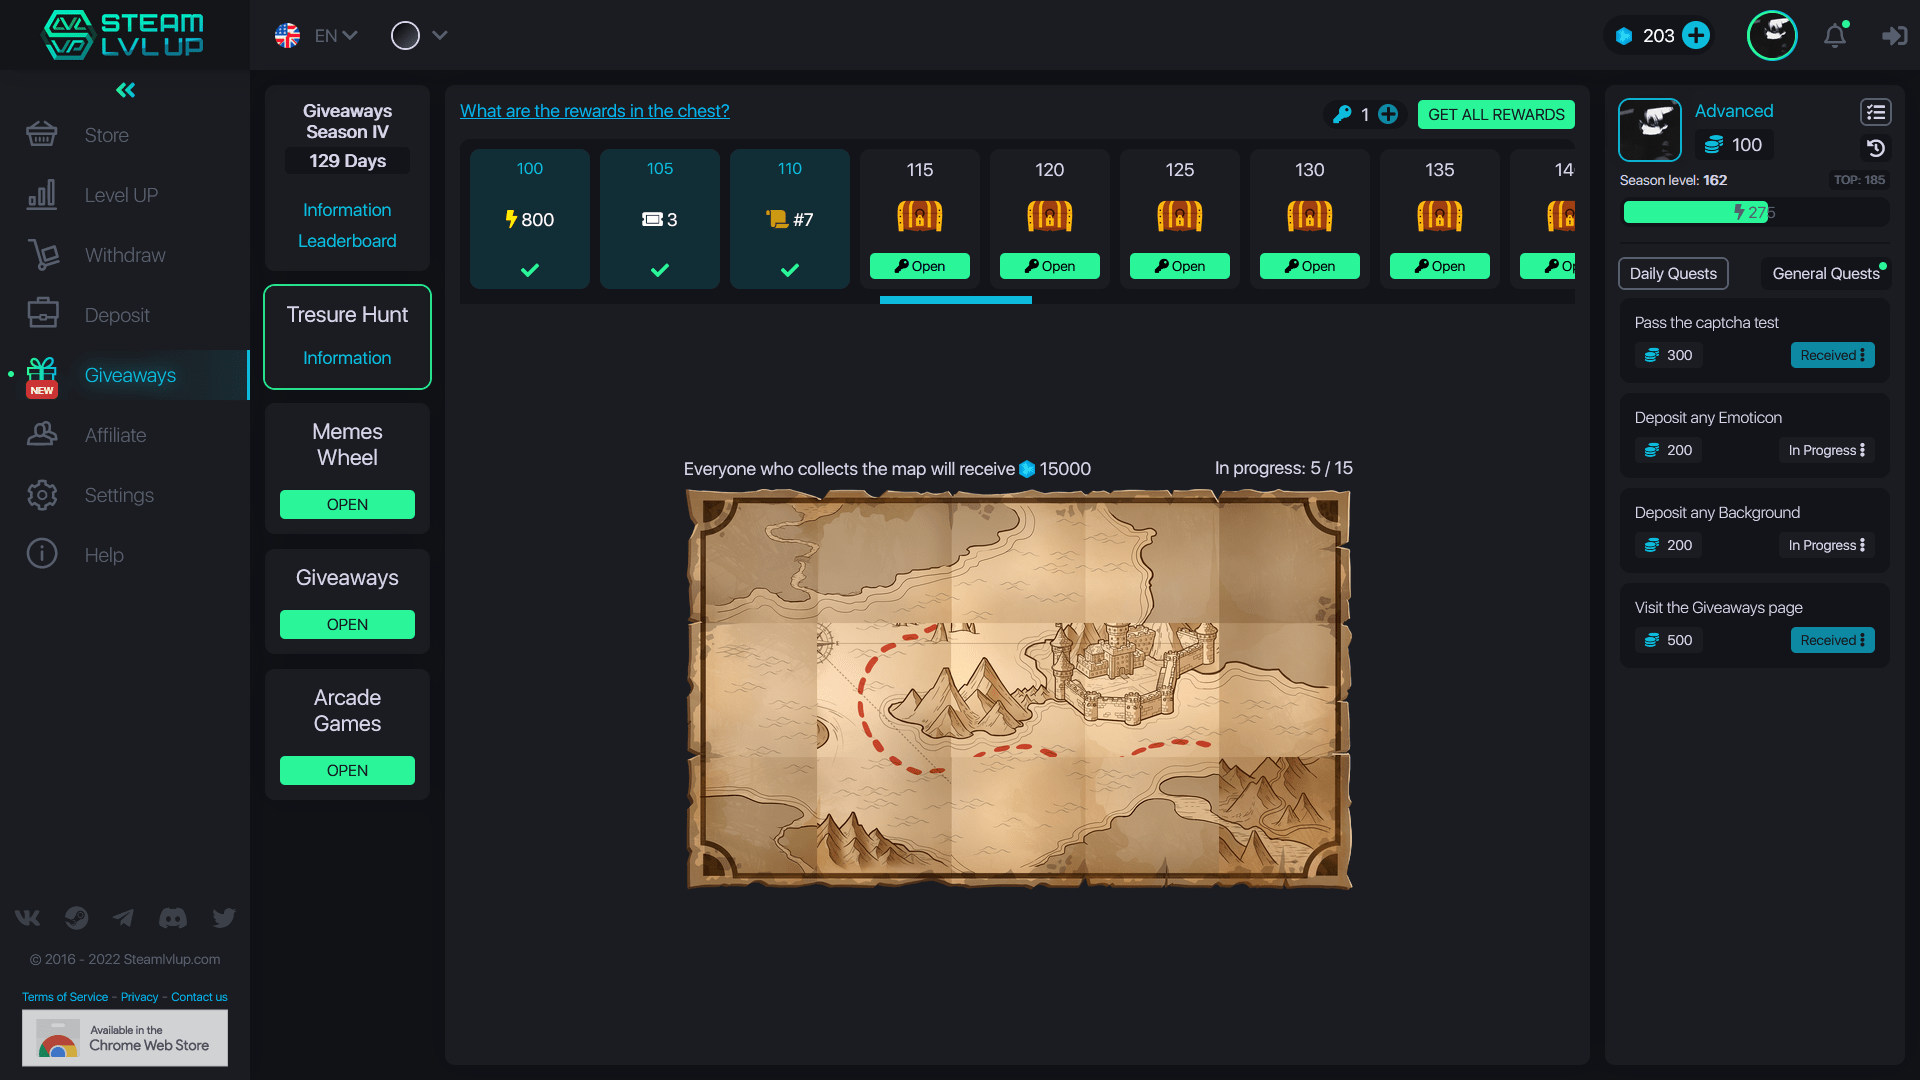Switch to the General Quests tab
The width and height of the screenshot is (1920, 1080).
click(1825, 273)
